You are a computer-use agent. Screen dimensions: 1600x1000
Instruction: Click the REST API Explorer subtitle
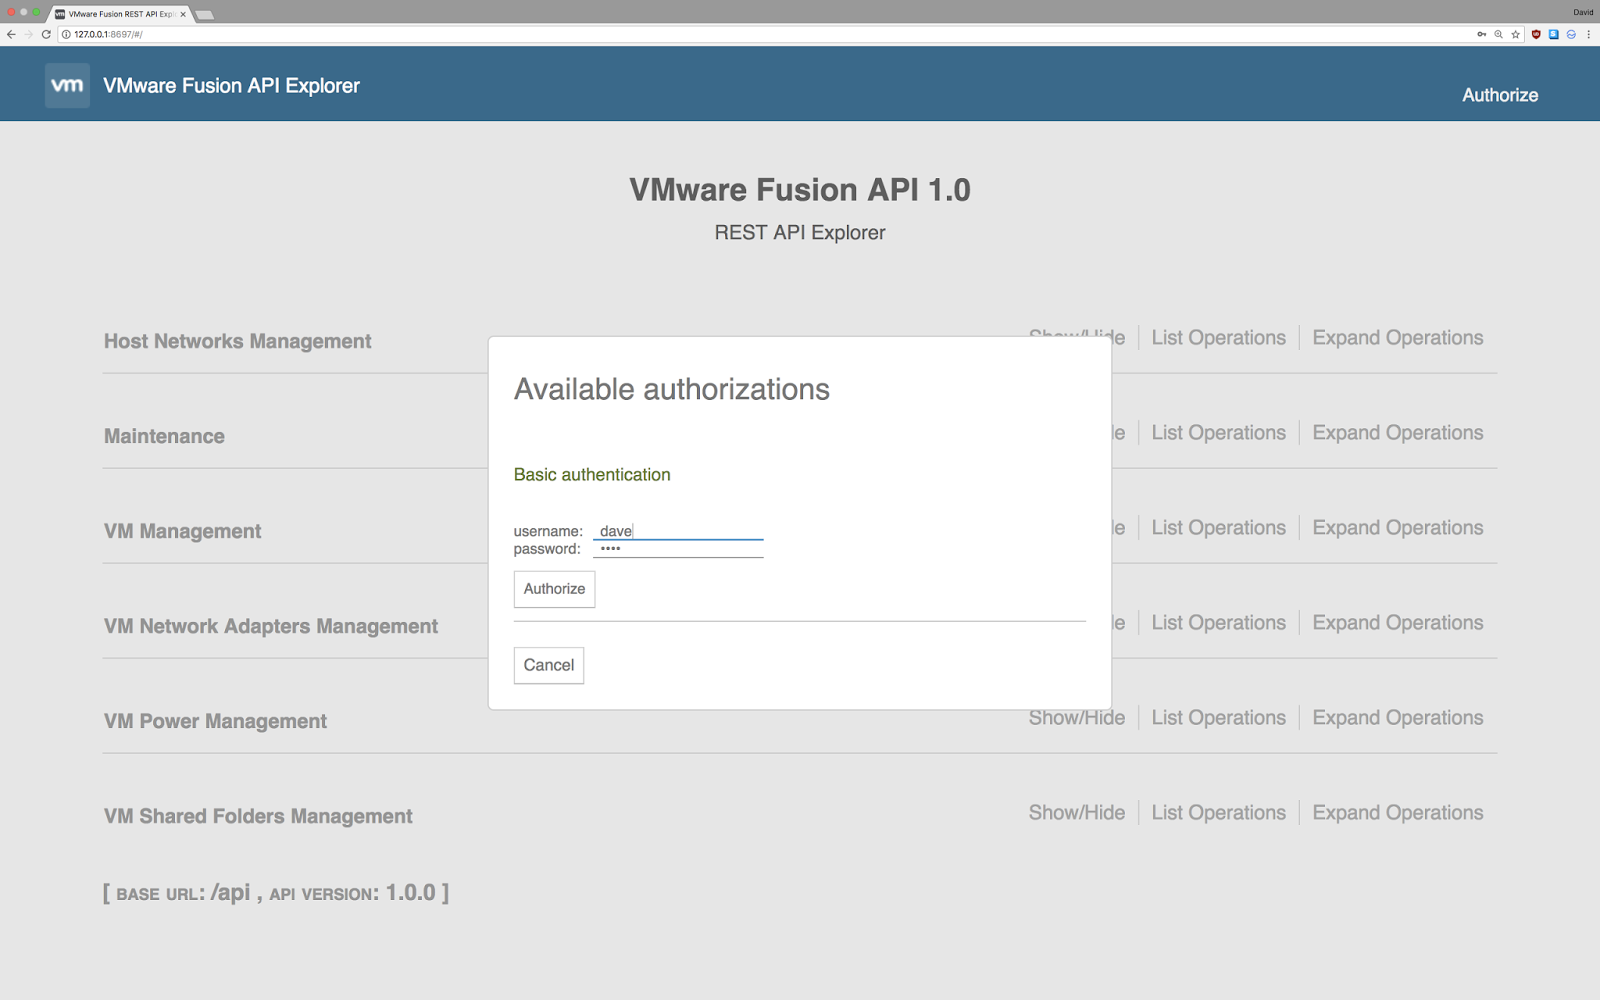[800, 233]
